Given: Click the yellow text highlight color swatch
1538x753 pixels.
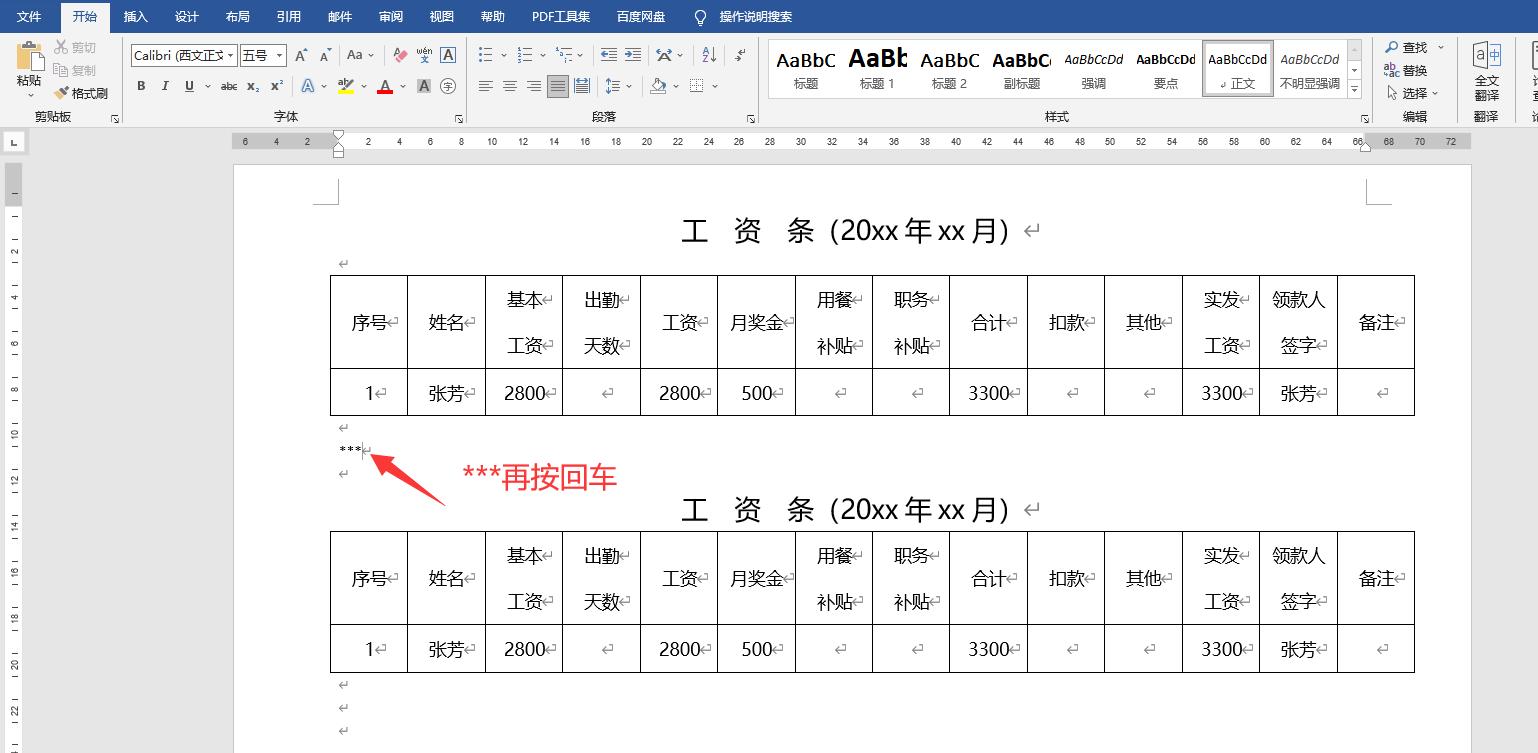Looking at the screenshot, I should [345, 90].
